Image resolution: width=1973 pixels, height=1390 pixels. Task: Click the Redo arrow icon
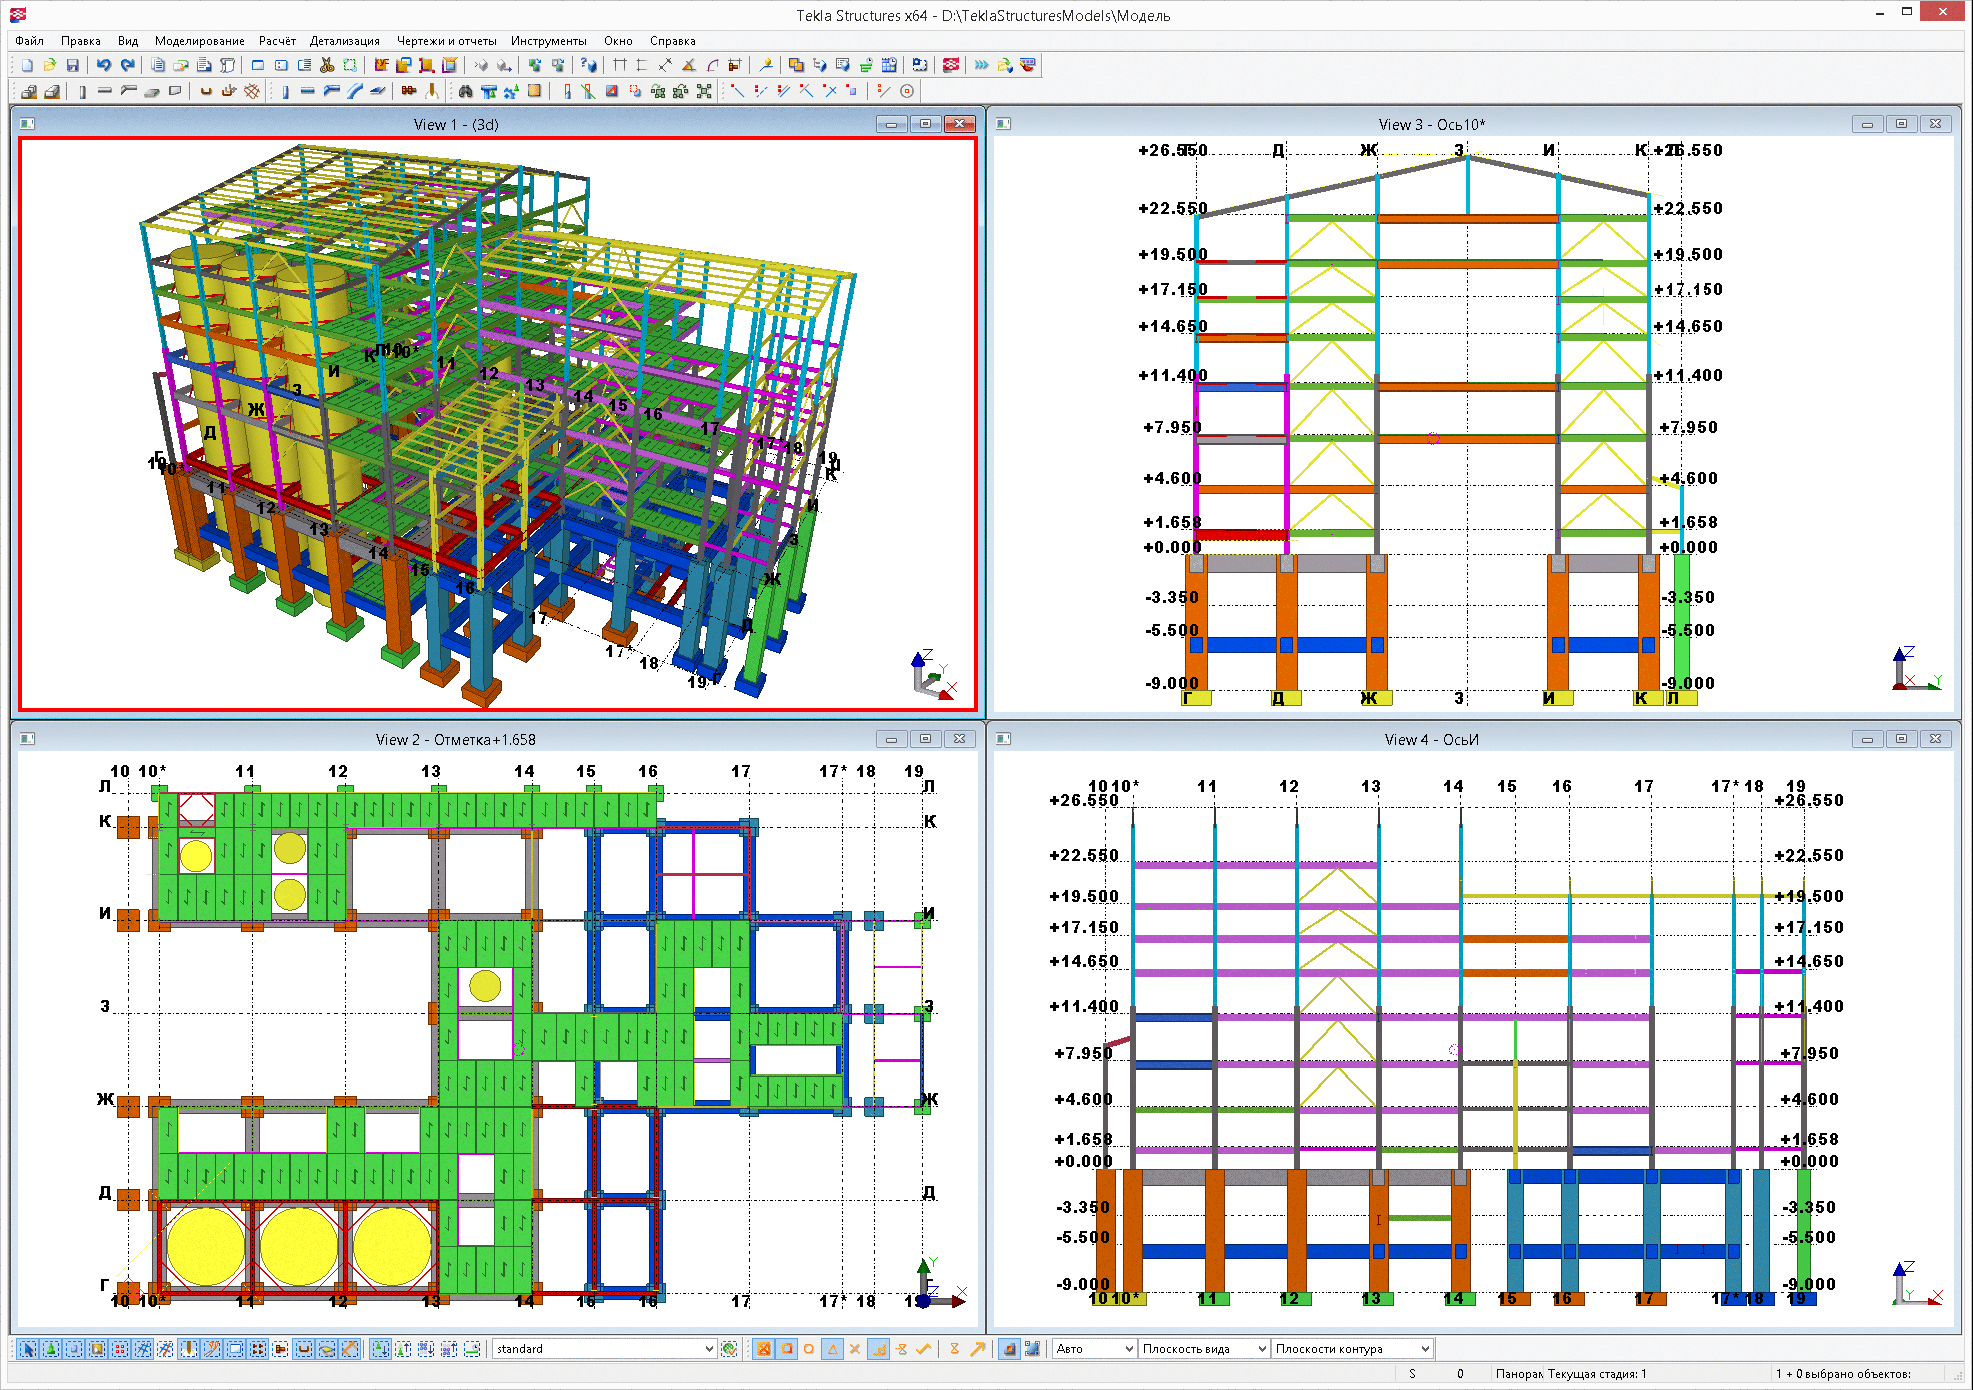coord(127,65)
